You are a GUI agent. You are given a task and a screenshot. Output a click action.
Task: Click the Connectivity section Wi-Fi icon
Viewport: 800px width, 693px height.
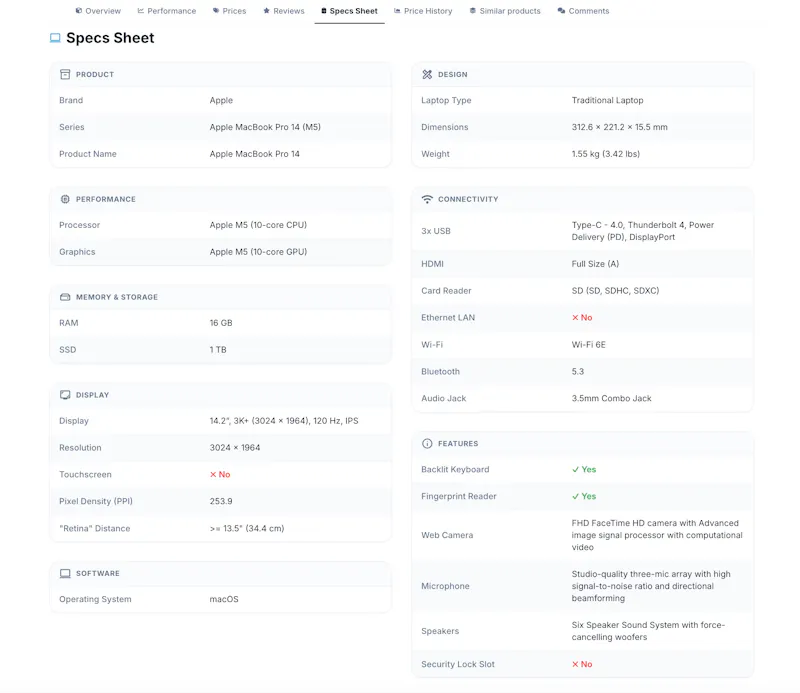pyautogui.click(x=427, y=199)
